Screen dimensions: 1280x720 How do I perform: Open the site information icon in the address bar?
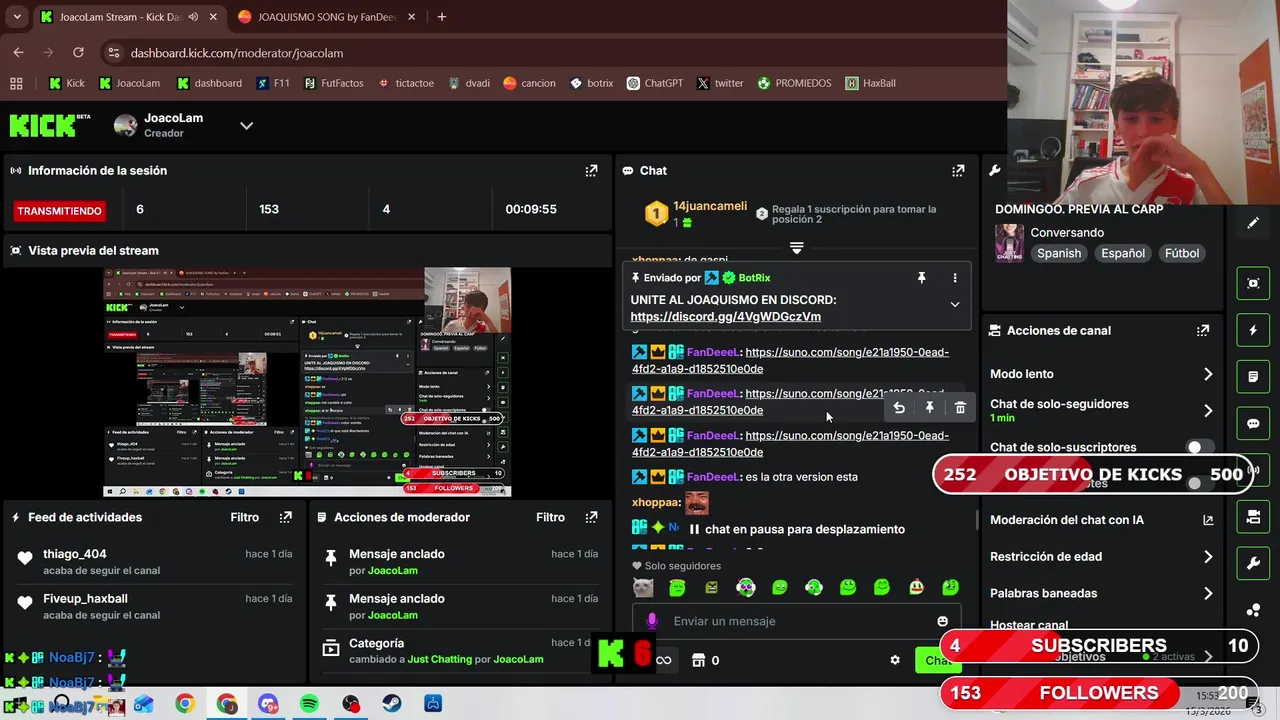tap(113, 53)
